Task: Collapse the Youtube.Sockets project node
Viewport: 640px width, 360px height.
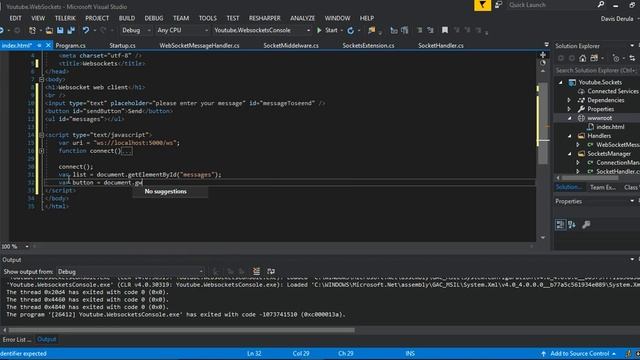Action: pyautogui.click(x=561, y=82)
